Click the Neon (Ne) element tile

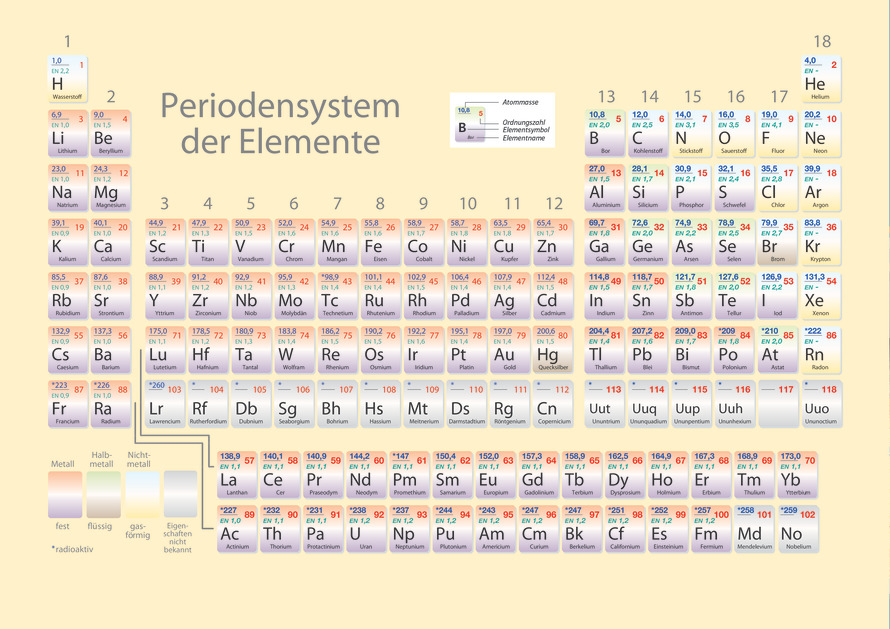[x=821, y=133]
